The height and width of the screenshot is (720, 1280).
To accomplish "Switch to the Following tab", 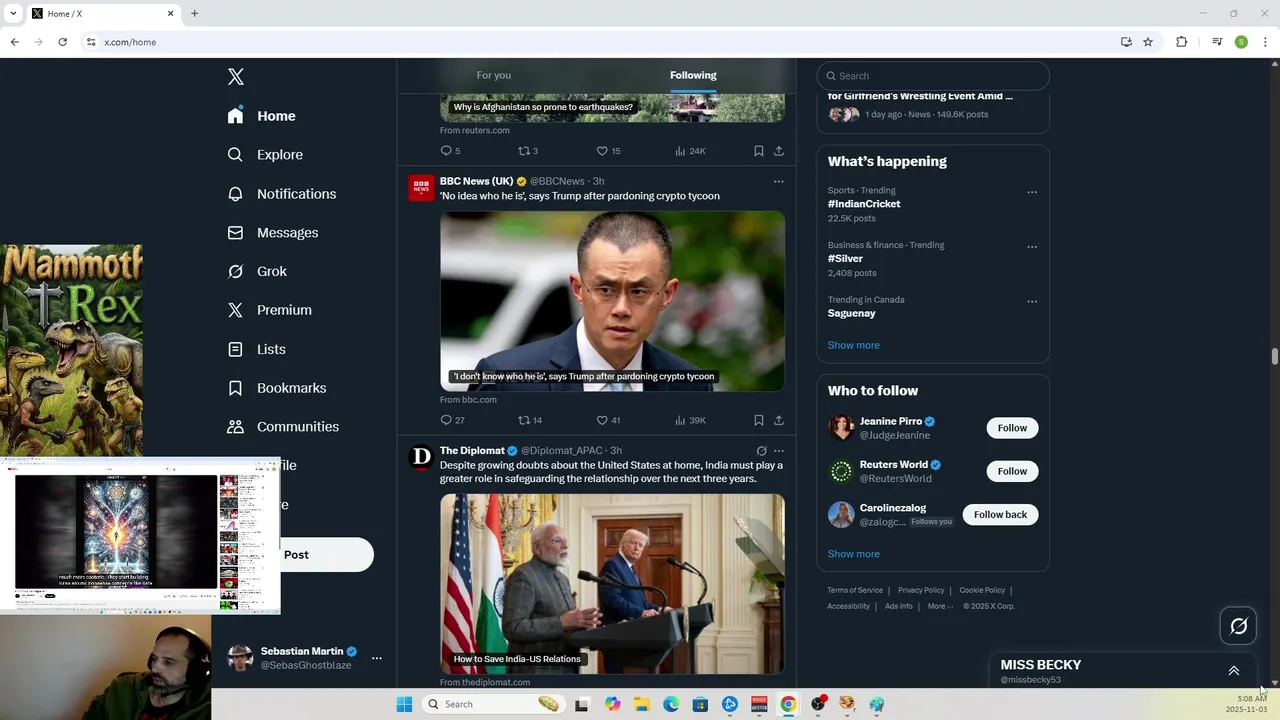I will pyautogui.click(x=693, y=75).
